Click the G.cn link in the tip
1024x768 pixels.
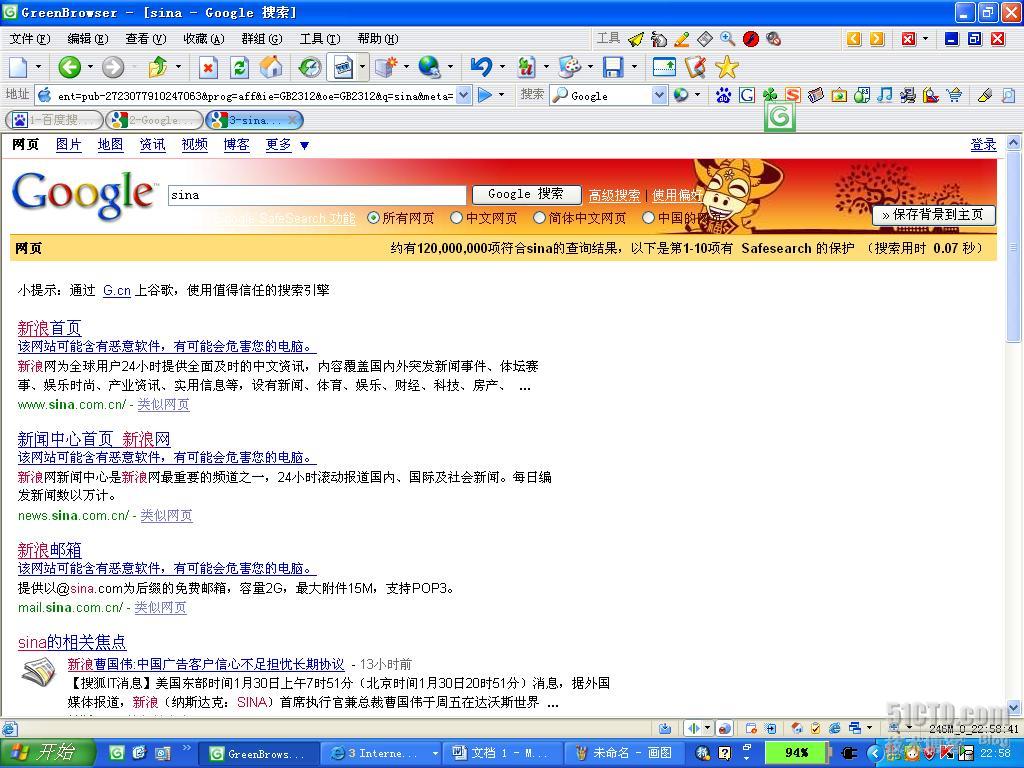[x=117, y=291]
